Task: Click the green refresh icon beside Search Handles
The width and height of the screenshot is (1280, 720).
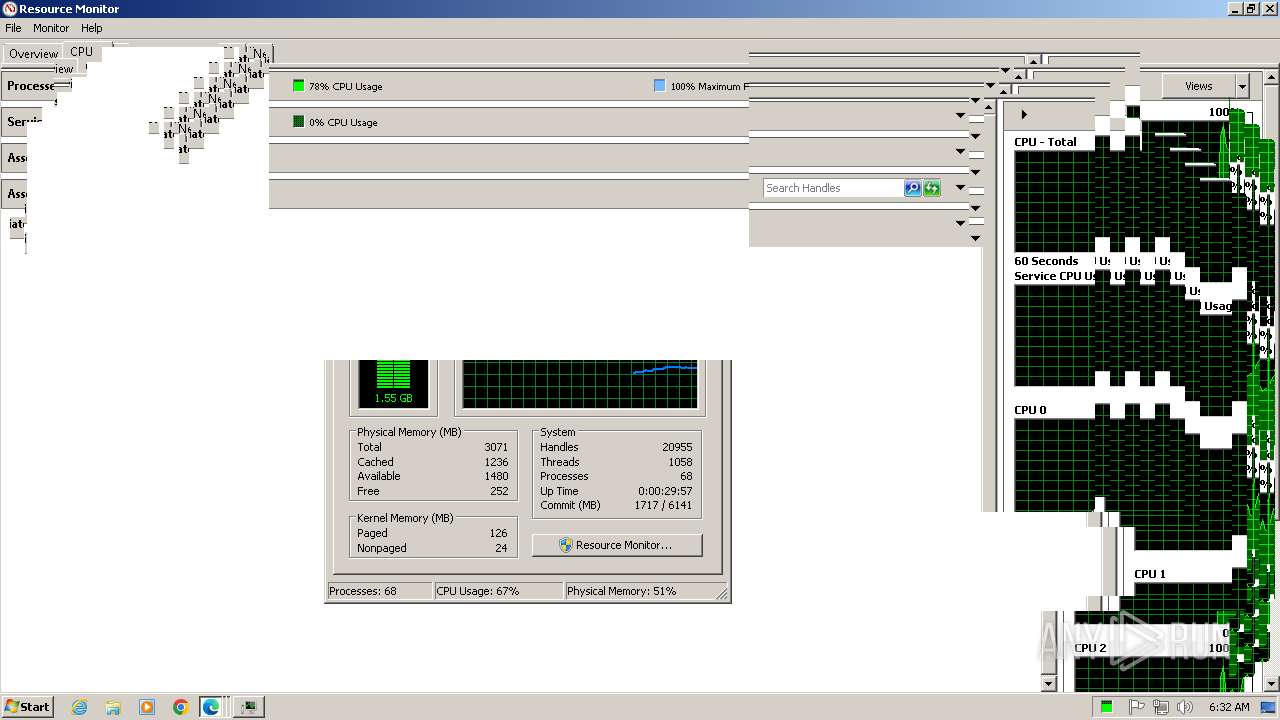Action: click(932, 188)
